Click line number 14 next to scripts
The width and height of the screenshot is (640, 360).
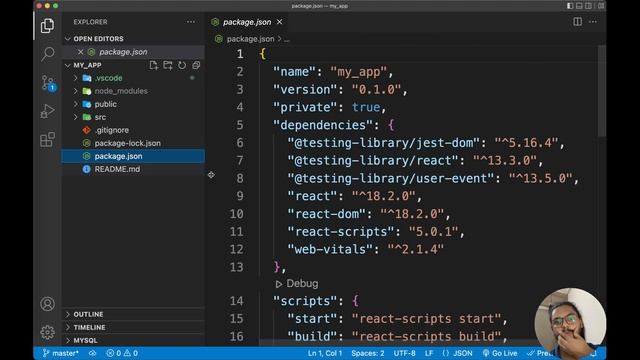pyautogui.click(x=236, y=301)
